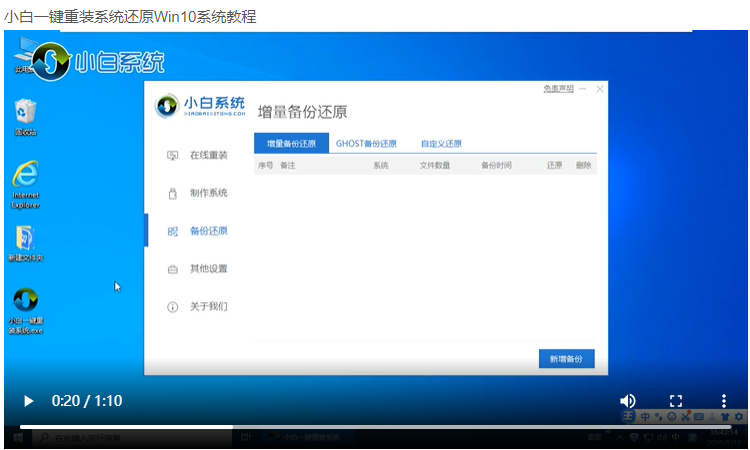Image resolution: width=750 pixels, height=450 pixels.
Task: Click the 王 IME icon in the system tray
Action: point(692,437)
